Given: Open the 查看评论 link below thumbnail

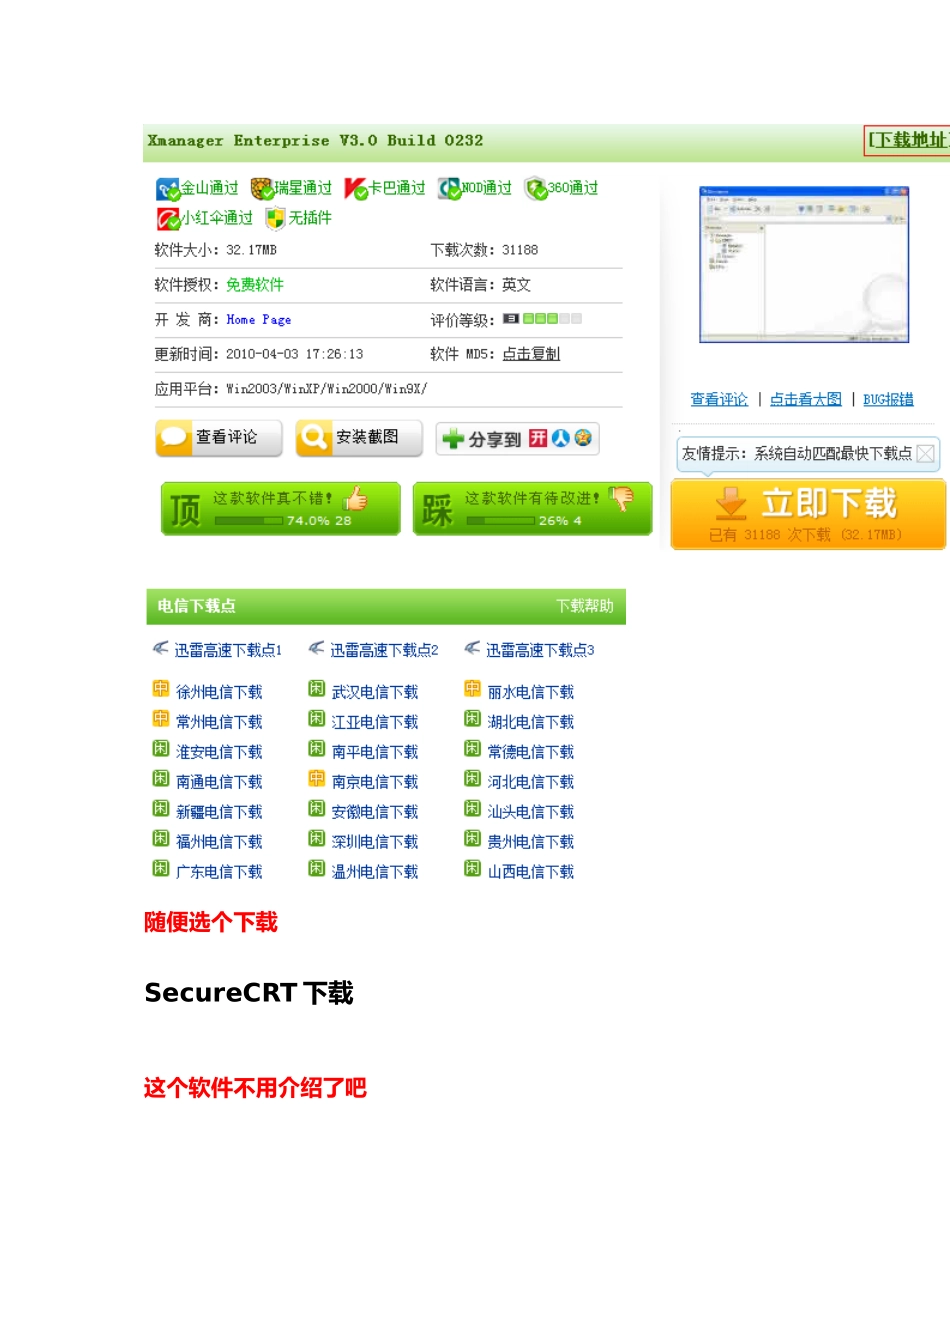Looking at the screenshot, I should [x=719, y=399].
